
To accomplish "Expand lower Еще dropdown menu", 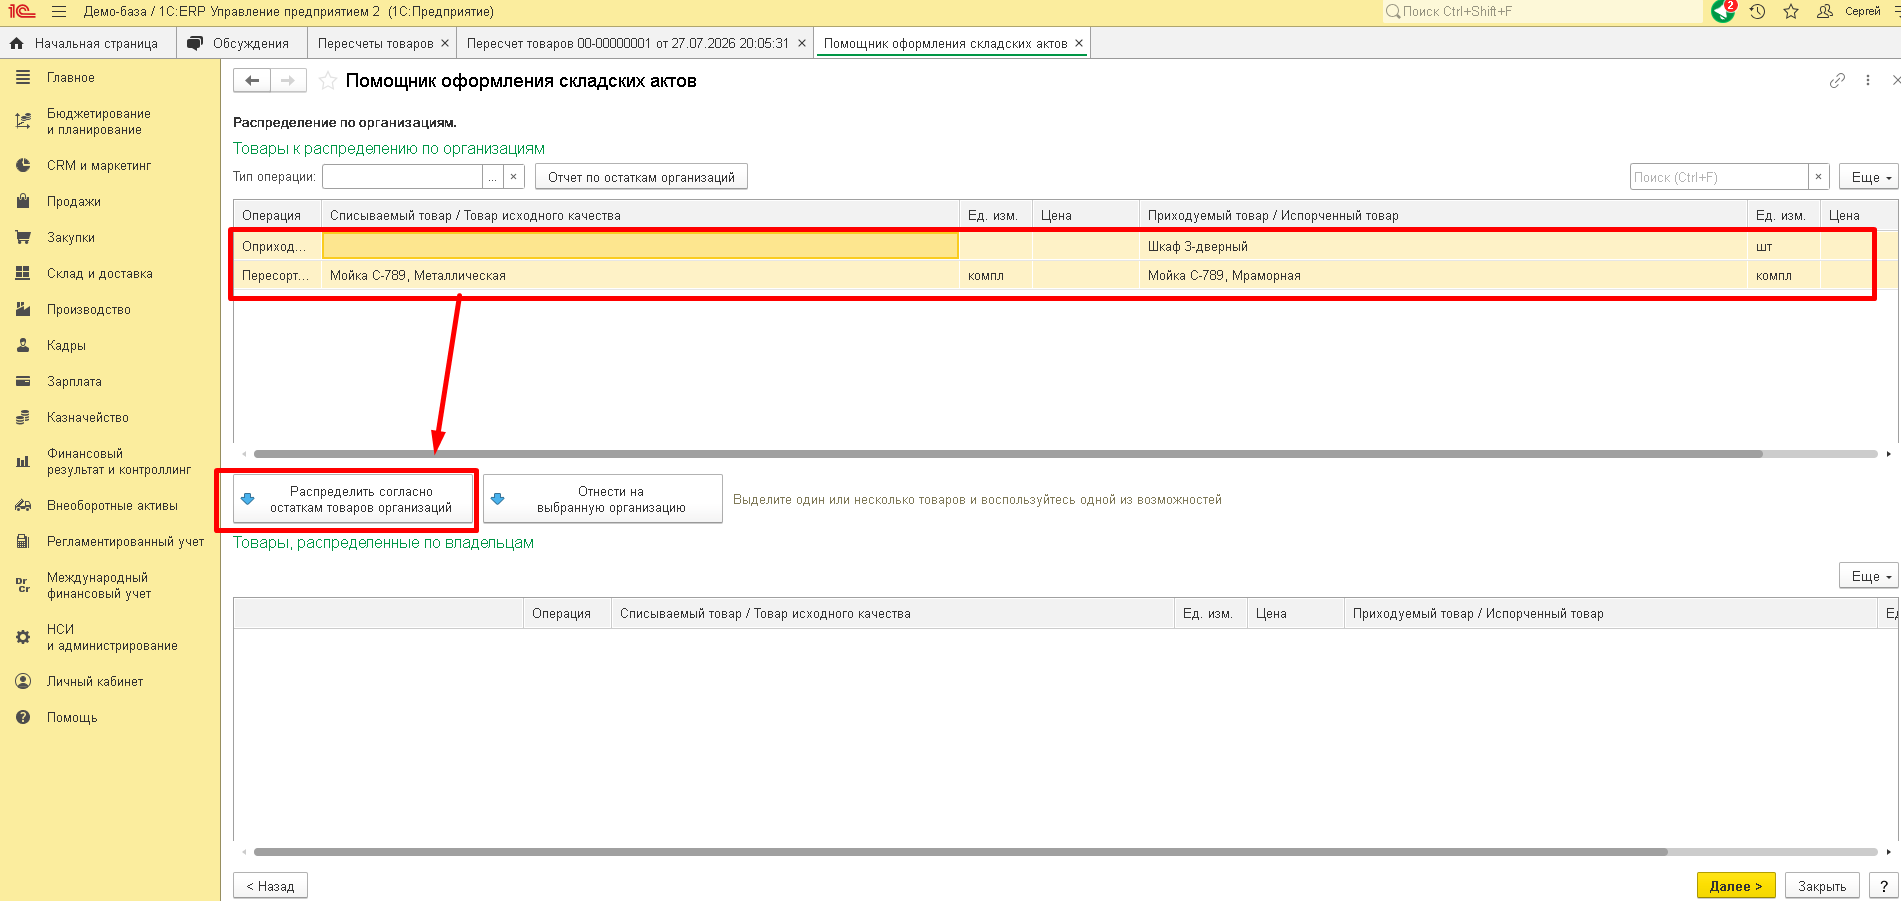I will (1868, 576).
